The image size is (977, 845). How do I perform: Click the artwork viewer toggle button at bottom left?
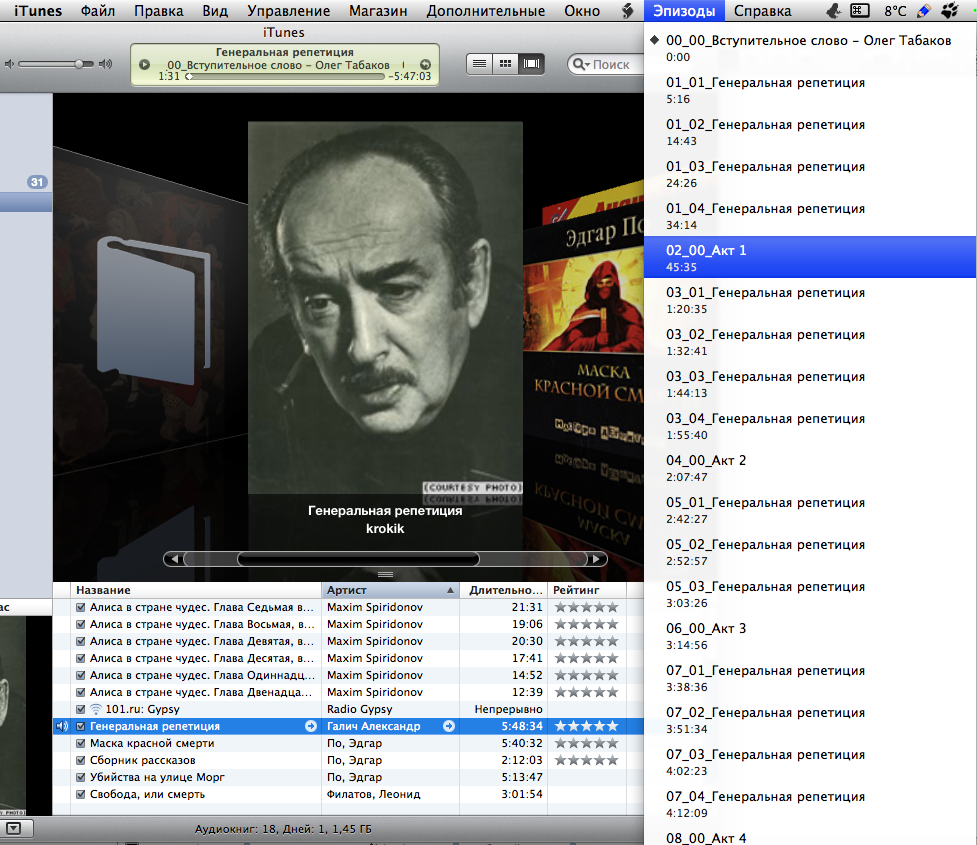tap(14, 828)
